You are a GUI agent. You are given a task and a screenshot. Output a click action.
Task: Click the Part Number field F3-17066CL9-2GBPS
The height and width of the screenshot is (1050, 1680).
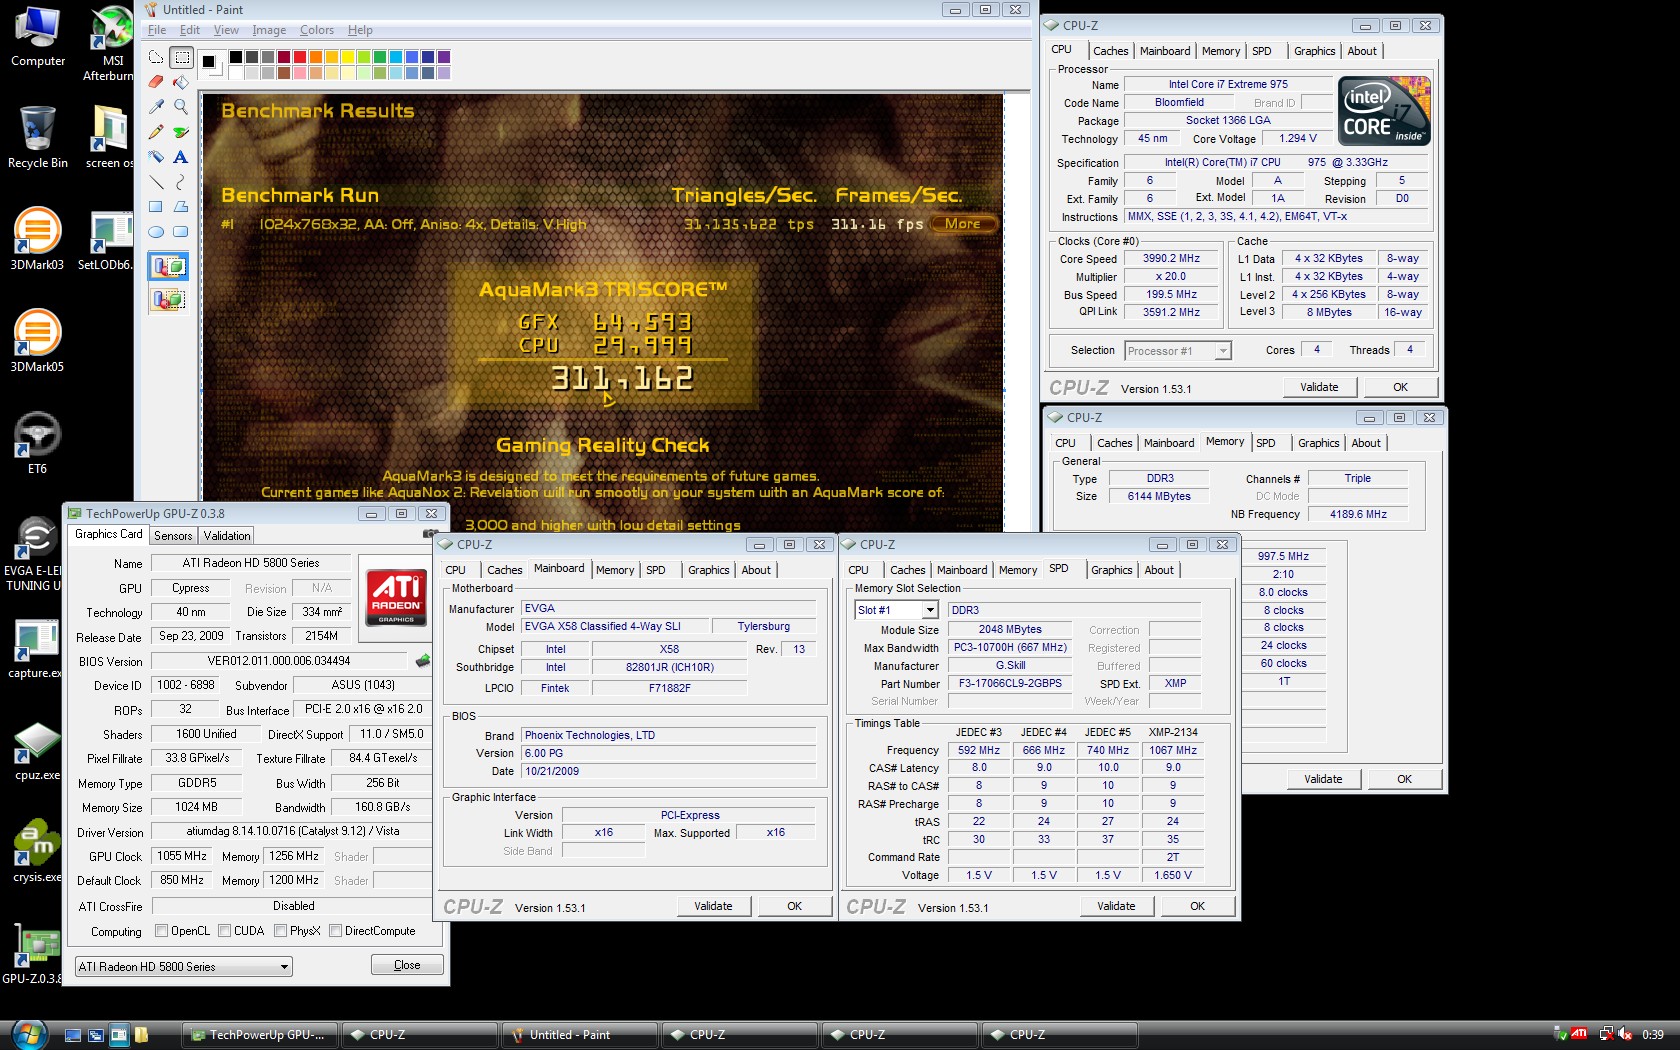tap(1010, 684)
